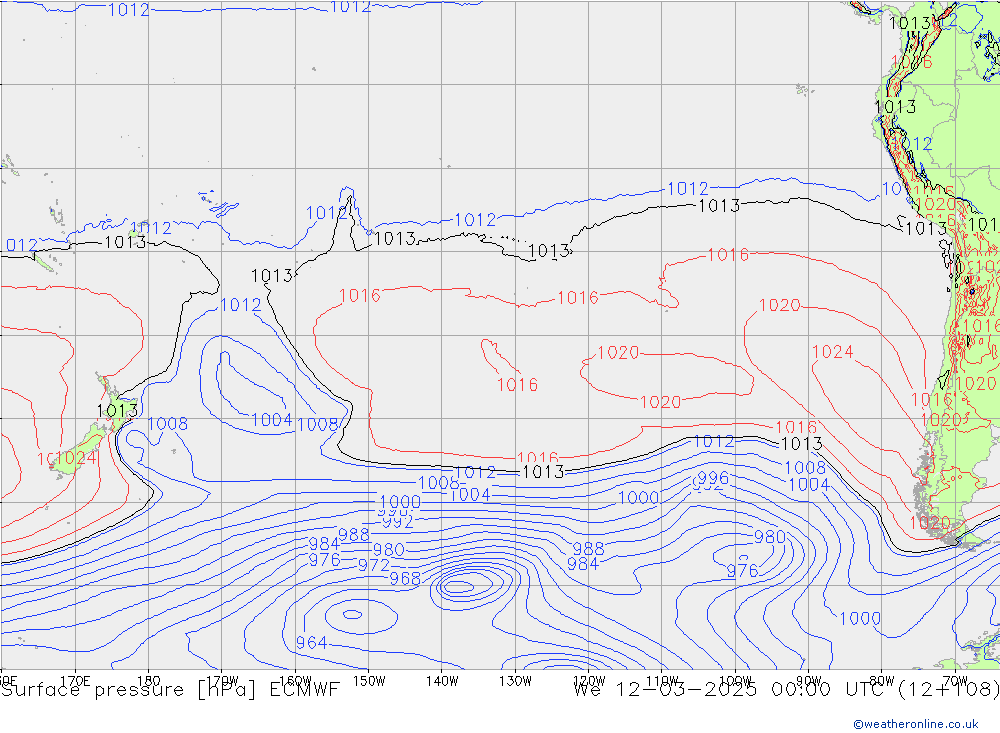Screen dimensions: 1000x733
Task: Click the blue 1008 label just east of New Zealand
Action: (x=168, y=424)
